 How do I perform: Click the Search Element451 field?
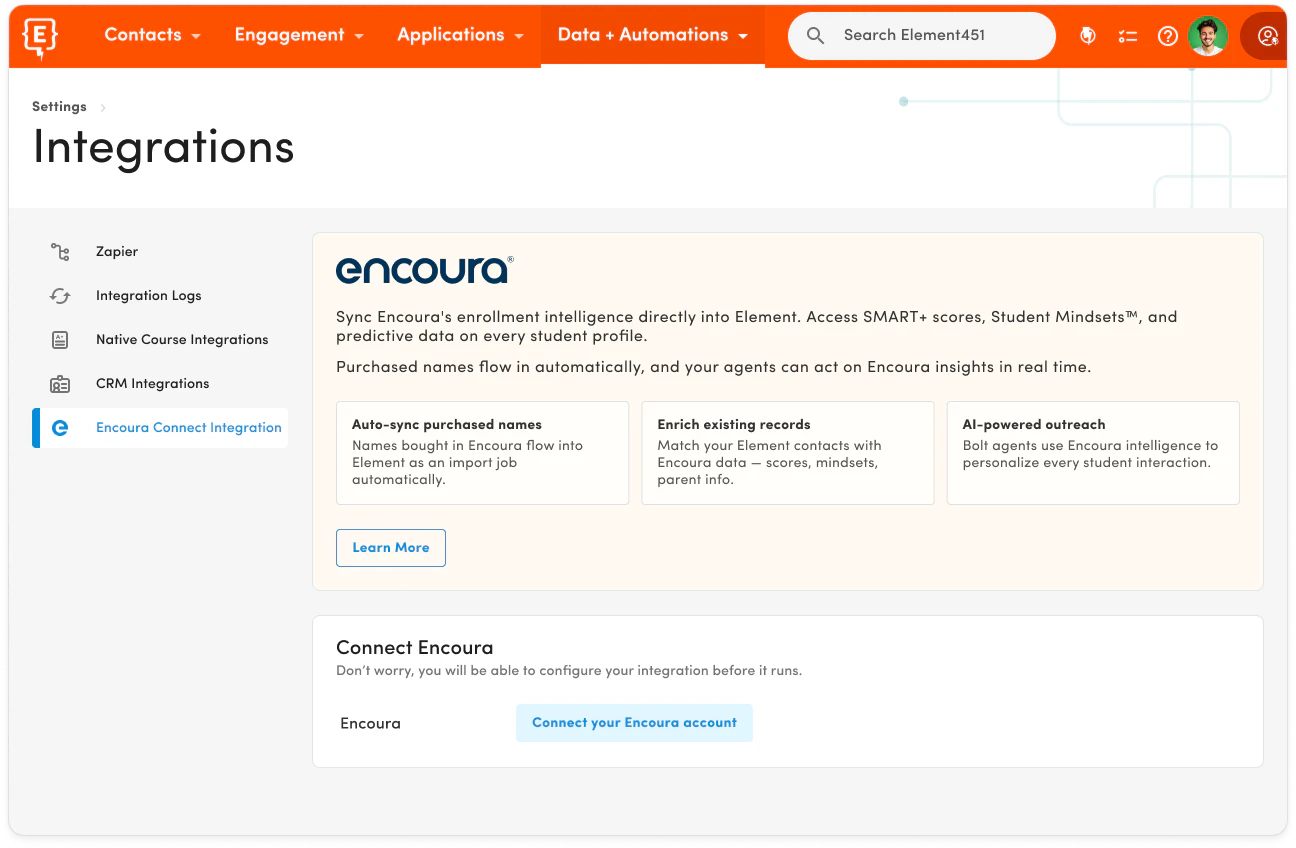(x=922, y=36)
